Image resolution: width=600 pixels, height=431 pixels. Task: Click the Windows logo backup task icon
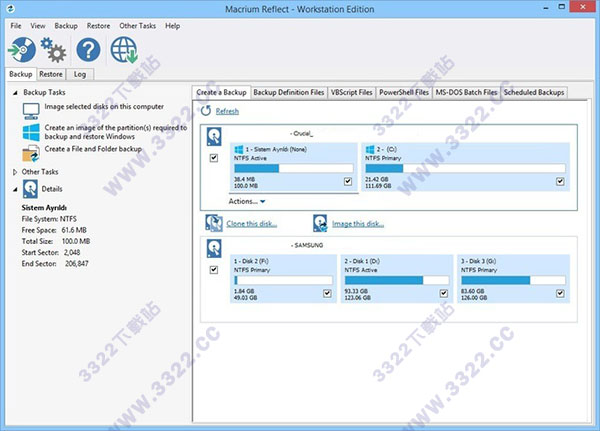point(31,132)
